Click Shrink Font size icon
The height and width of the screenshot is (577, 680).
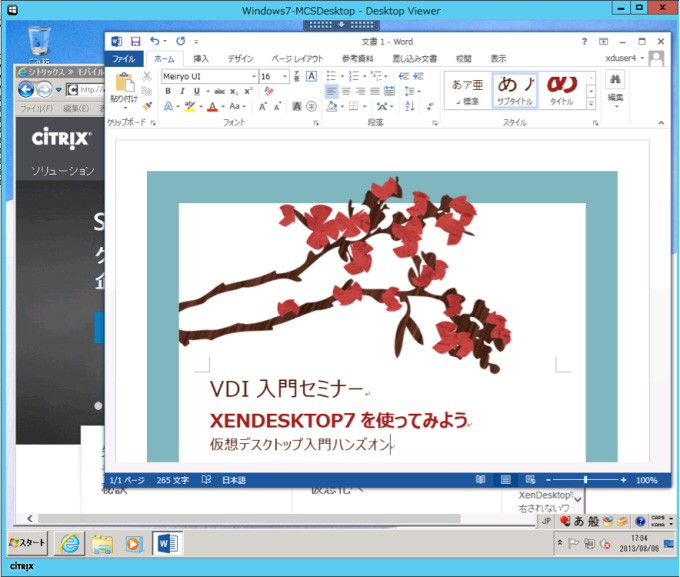pyautogui.click(x=277, y=106)
